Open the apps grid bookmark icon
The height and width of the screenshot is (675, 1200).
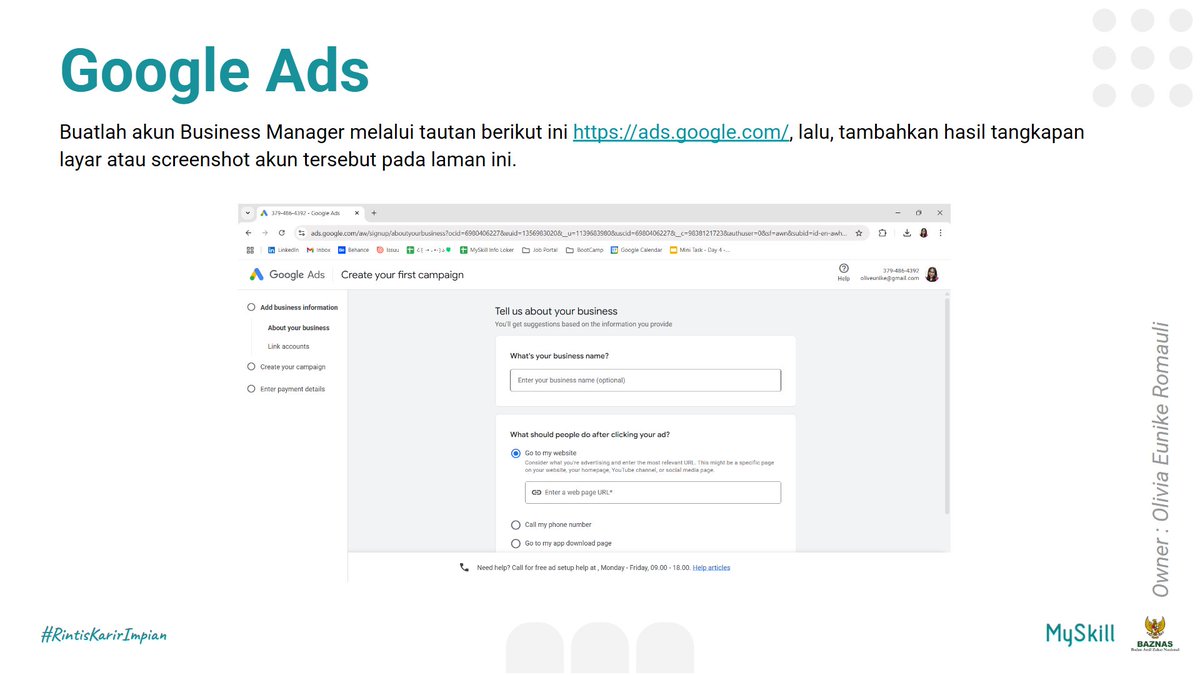tap(250, 250)
